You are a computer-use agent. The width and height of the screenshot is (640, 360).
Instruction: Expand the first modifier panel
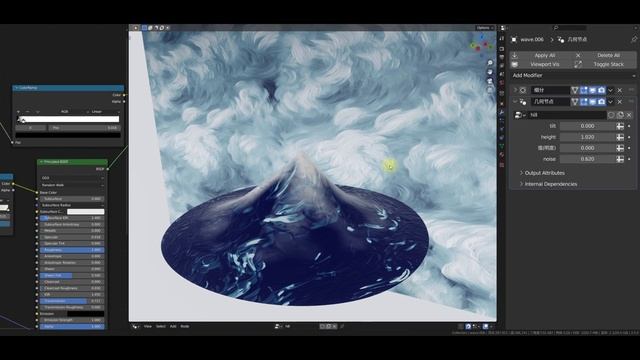coord(515,90)
